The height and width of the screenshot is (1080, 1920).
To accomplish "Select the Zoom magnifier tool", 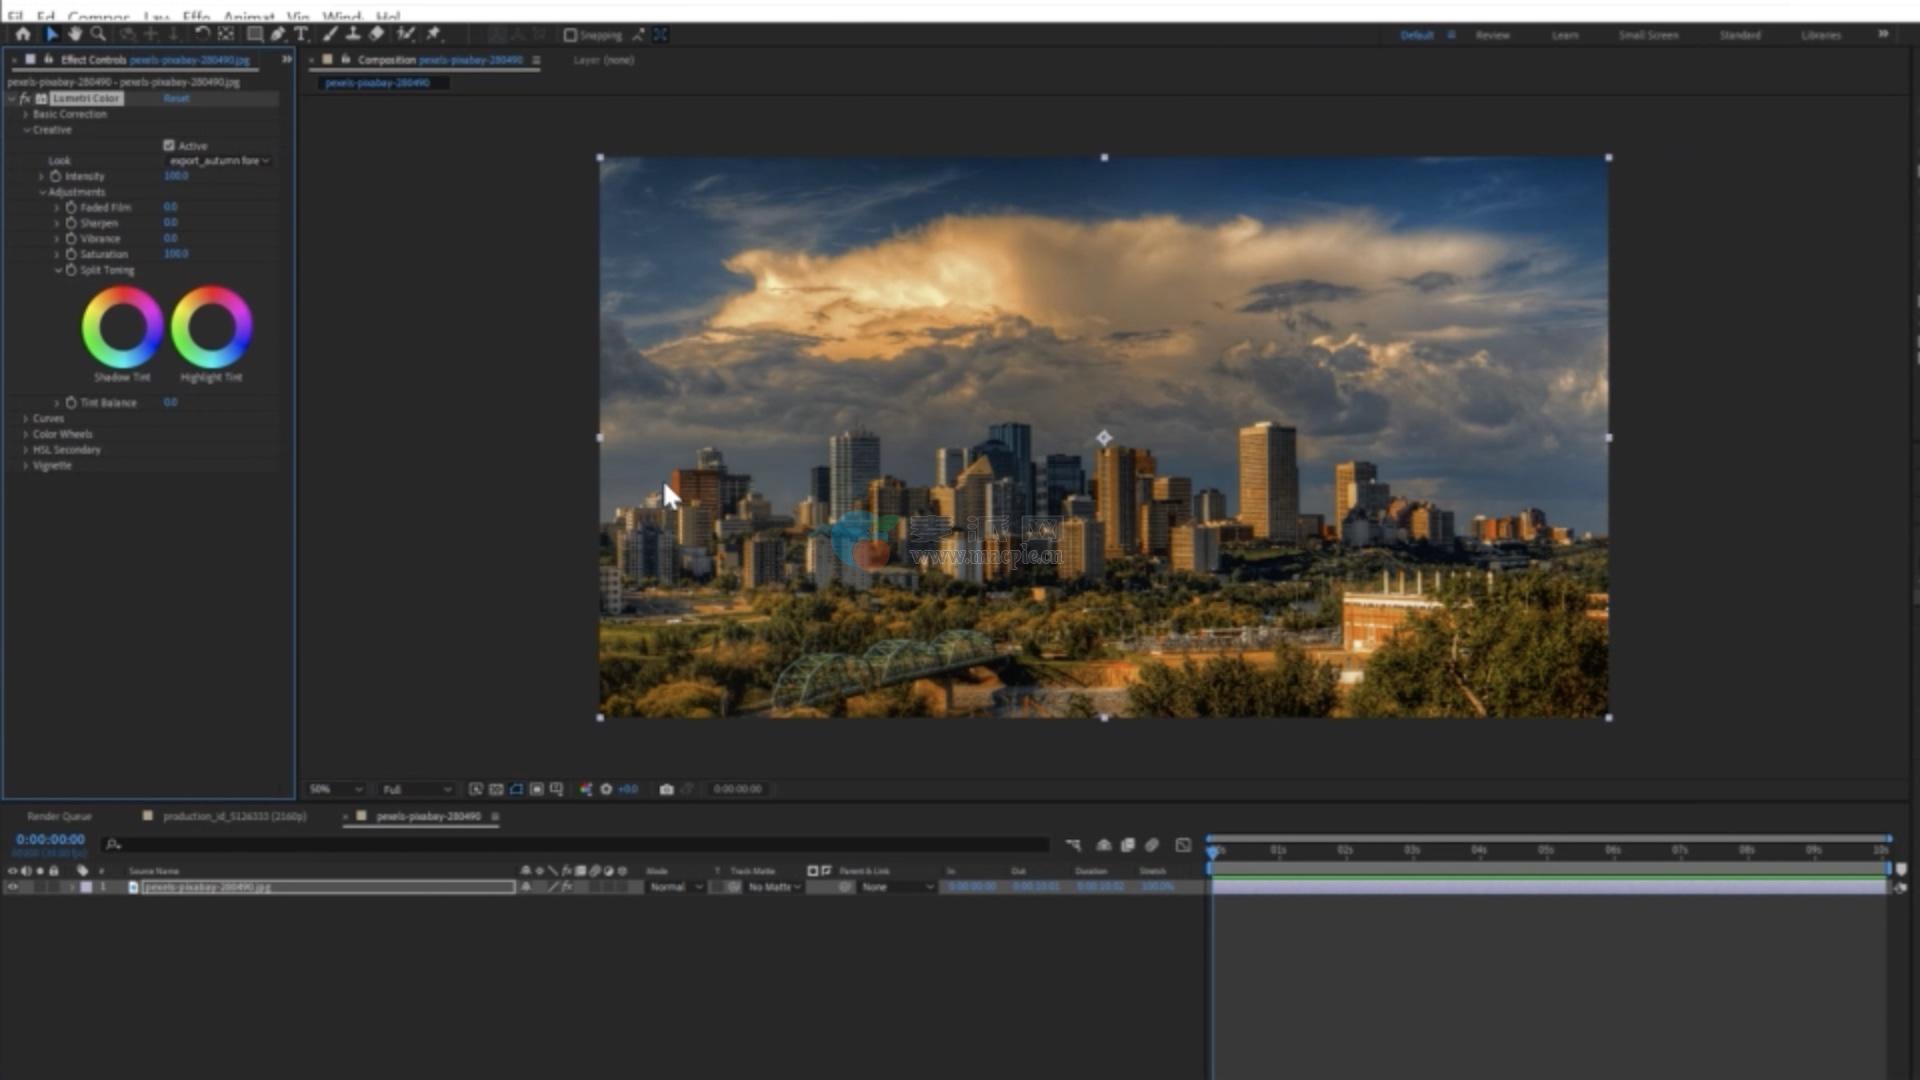I will 98,34.
